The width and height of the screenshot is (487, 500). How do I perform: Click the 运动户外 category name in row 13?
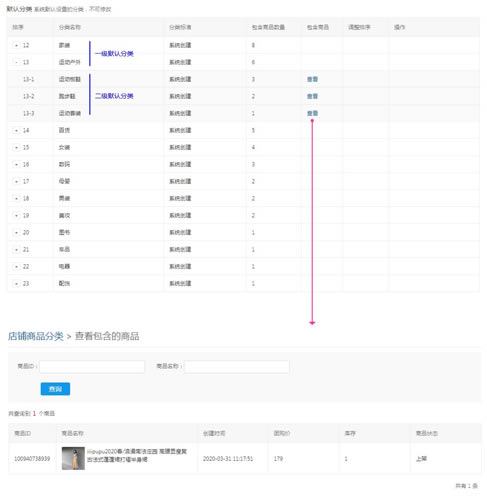click(x=70, y=62)
